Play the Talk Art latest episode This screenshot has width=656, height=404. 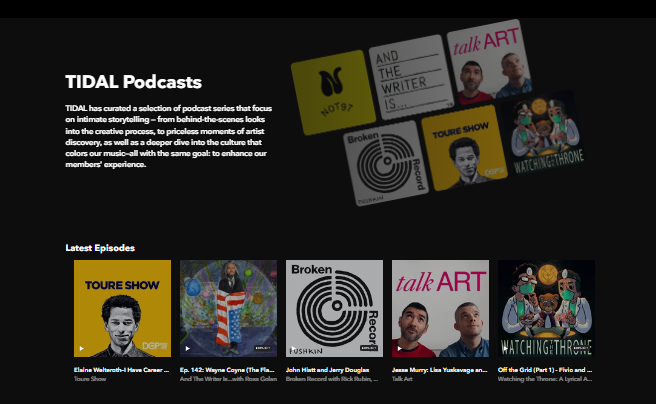[400, 348]
